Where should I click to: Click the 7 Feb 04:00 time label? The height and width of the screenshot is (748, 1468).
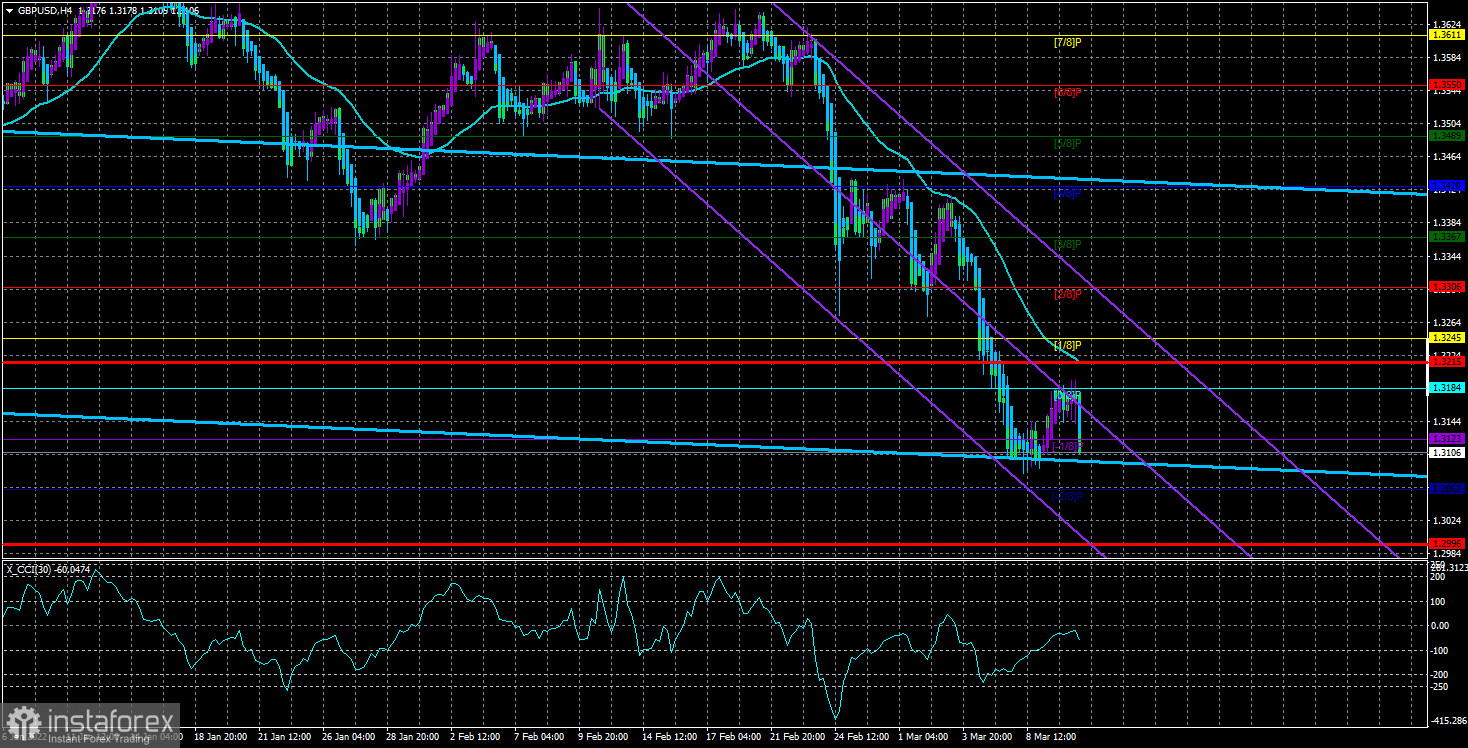(538, 737)
